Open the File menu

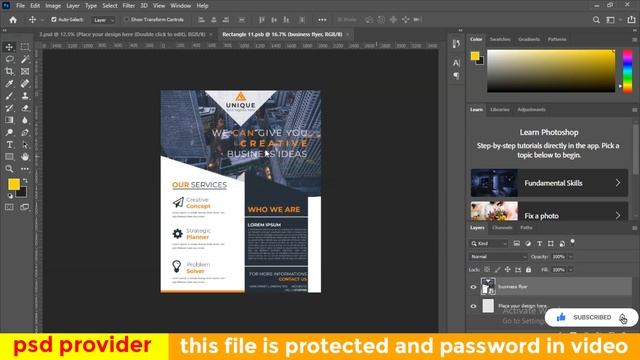(x=20, y=6)
